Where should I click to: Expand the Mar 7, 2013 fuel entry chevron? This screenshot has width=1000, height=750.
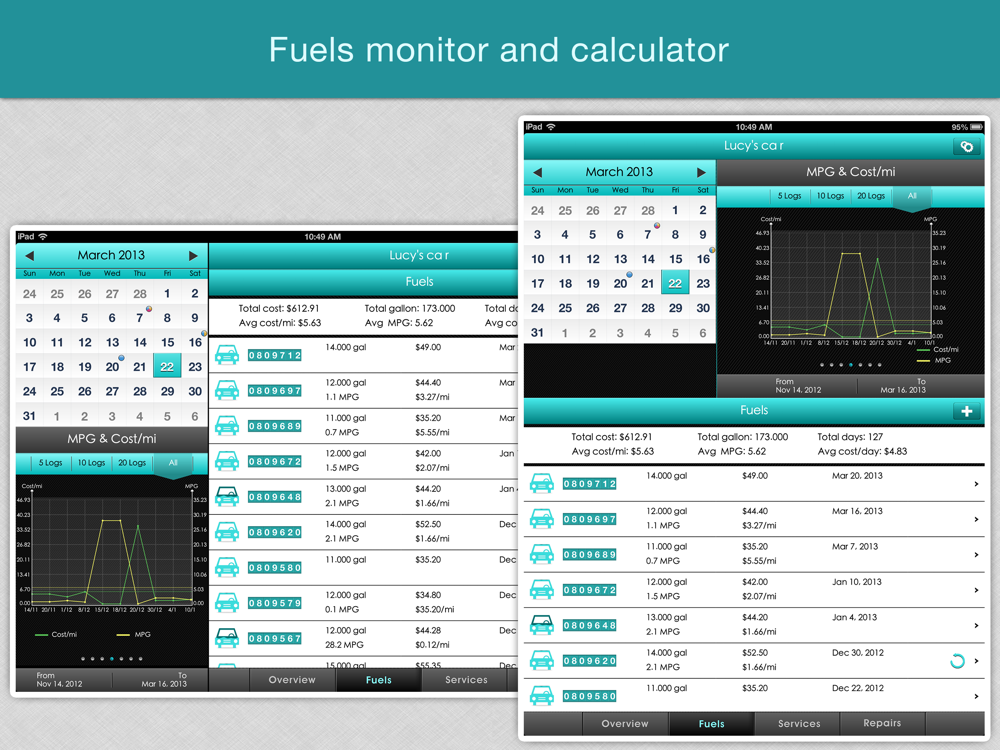[976, 555]
